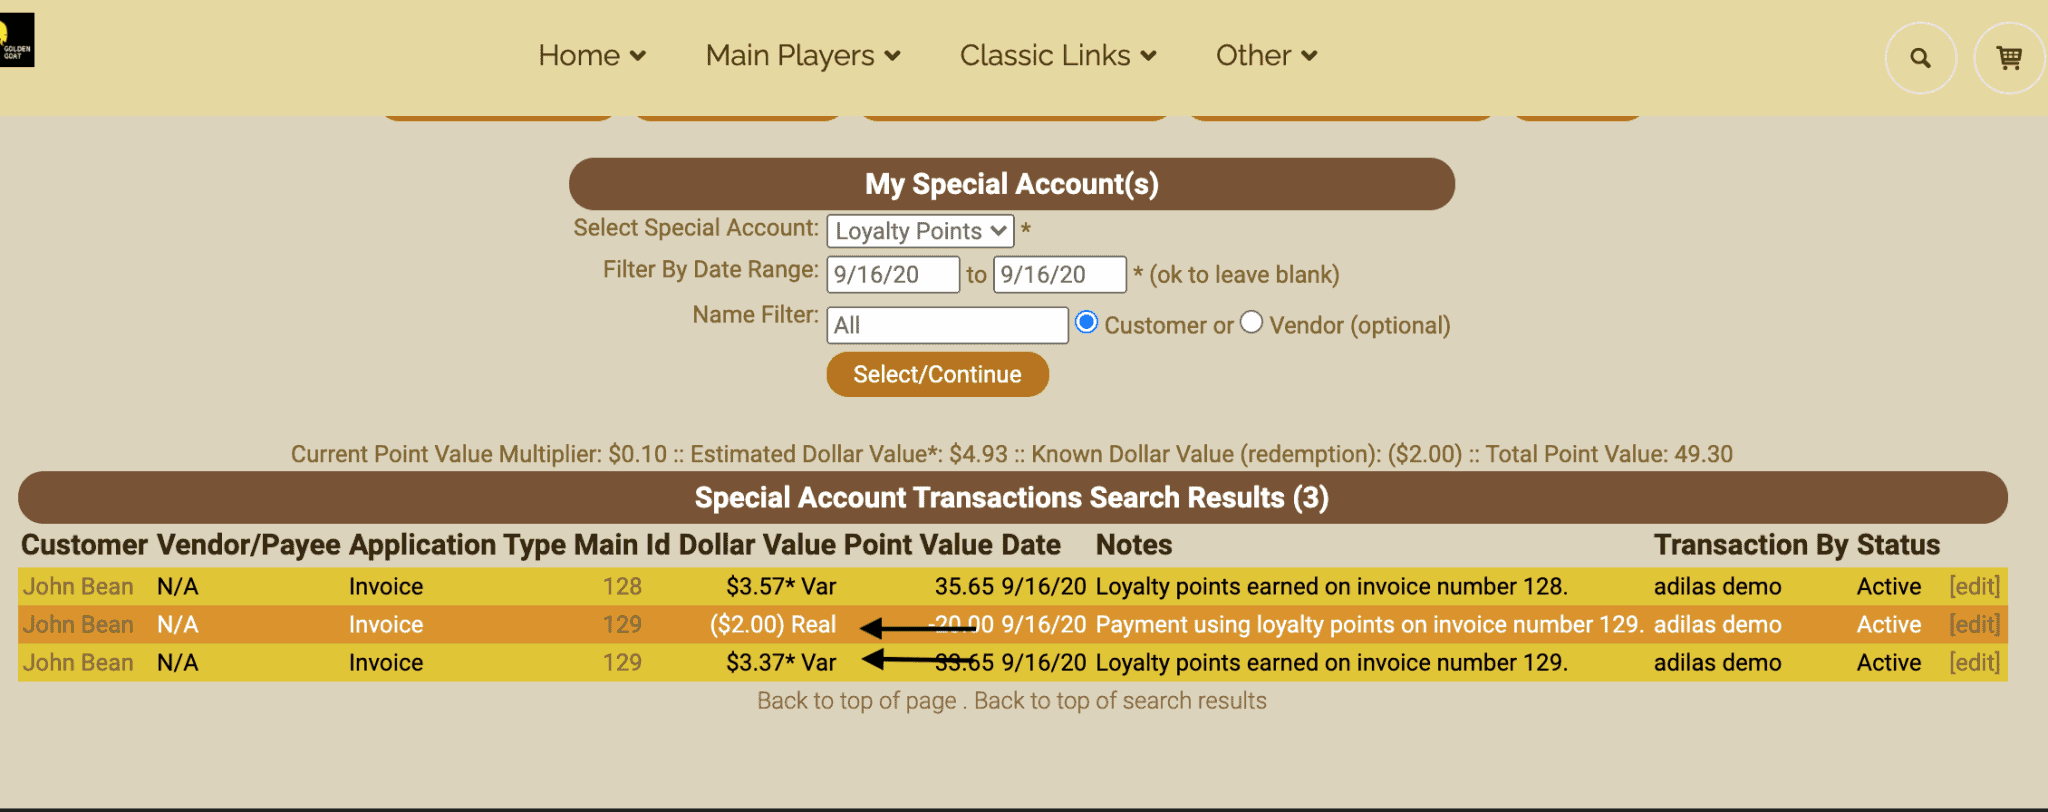Viewport: 2048px width, 812px height.
Task: Click the 35.65 point value
Action: 964,587
